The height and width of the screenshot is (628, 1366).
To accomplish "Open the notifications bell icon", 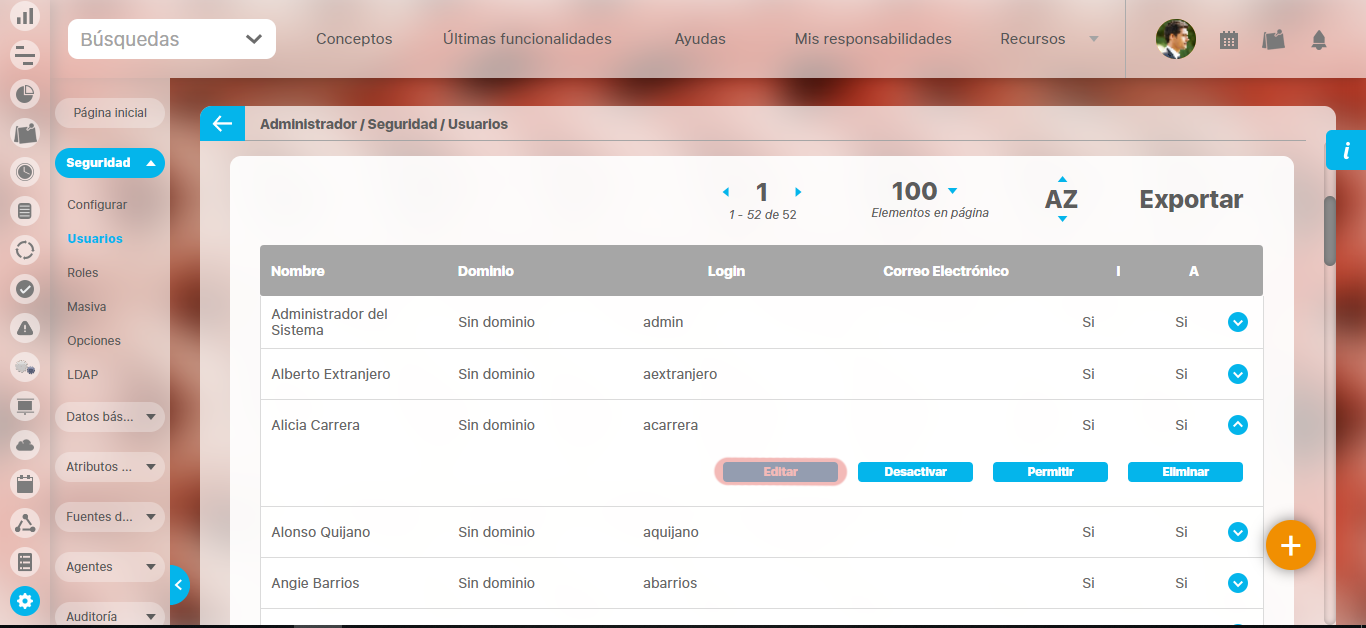I will click(x=1318, y=40).
